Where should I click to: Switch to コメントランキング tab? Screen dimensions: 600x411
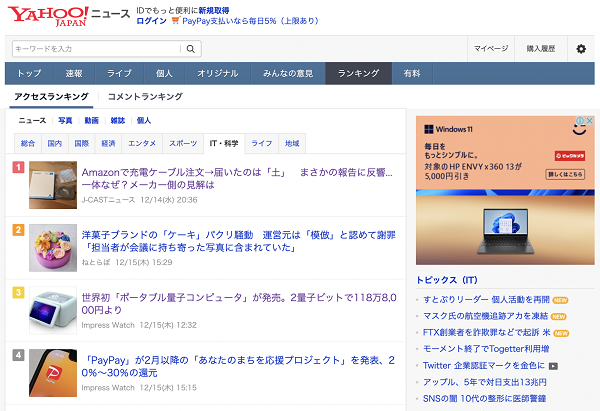click(145, 97)
